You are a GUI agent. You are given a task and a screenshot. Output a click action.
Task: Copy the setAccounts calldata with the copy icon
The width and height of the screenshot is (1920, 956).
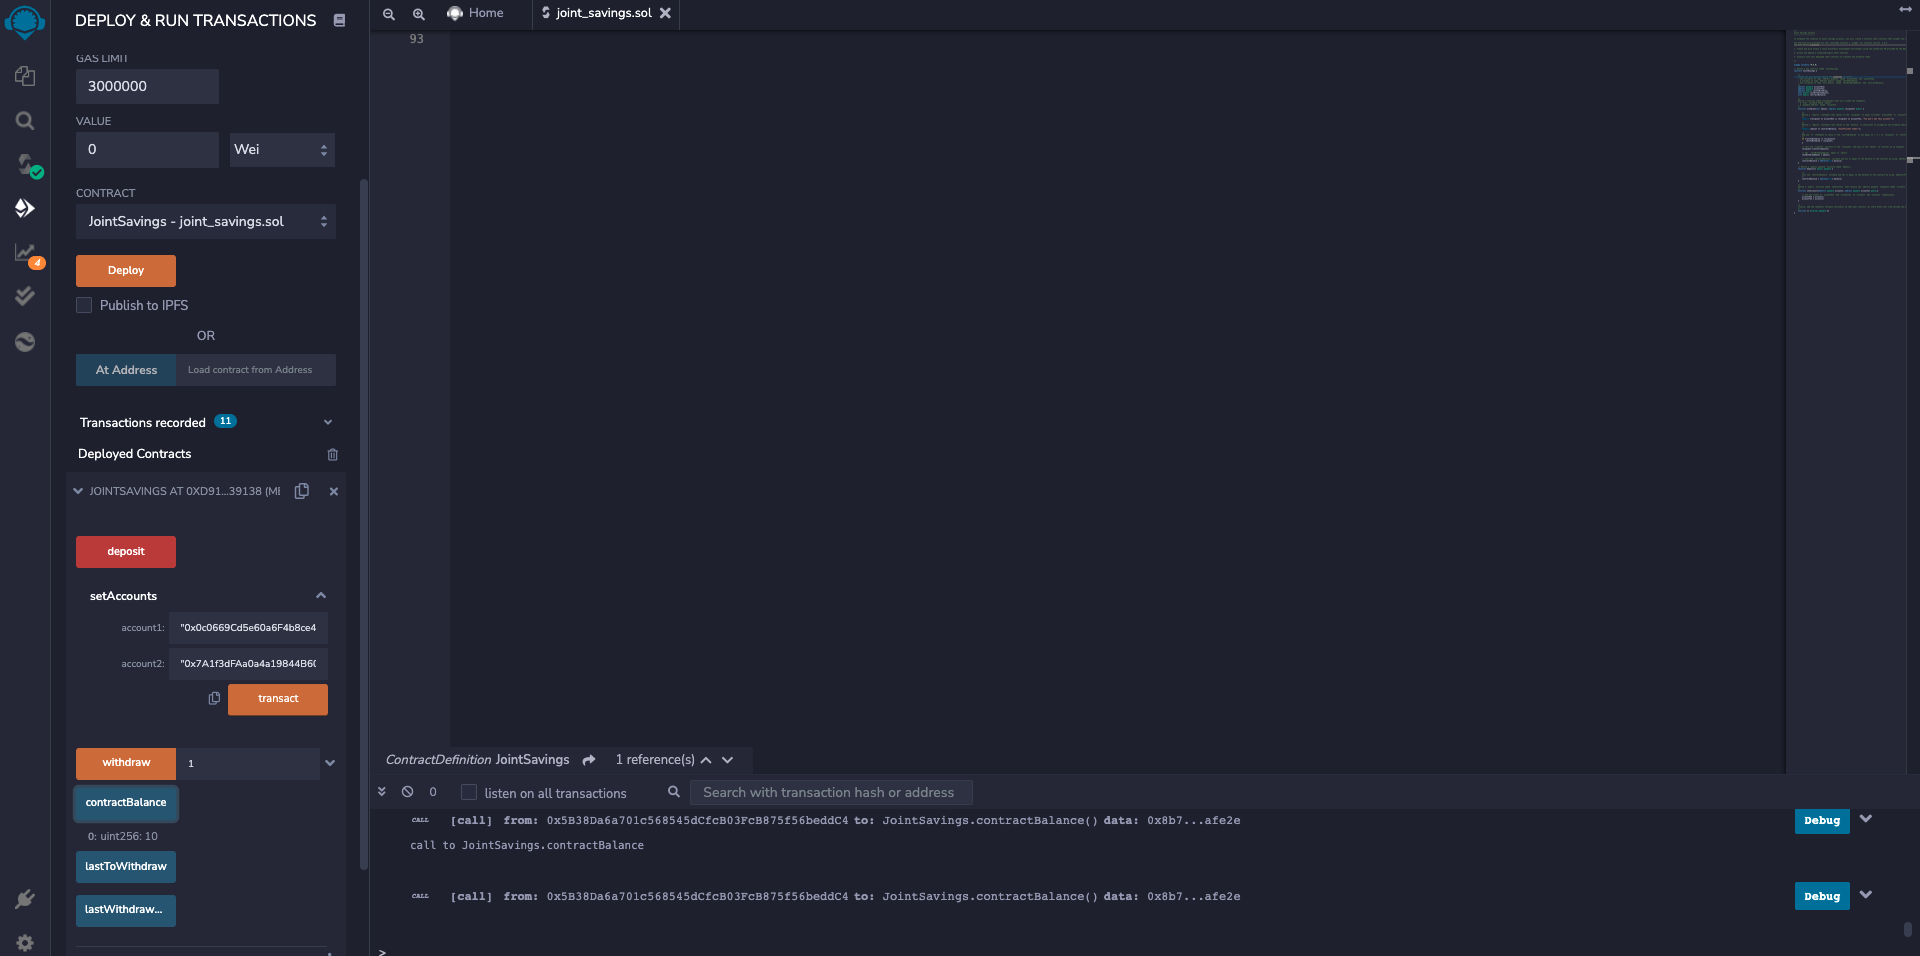coord(214,699)
